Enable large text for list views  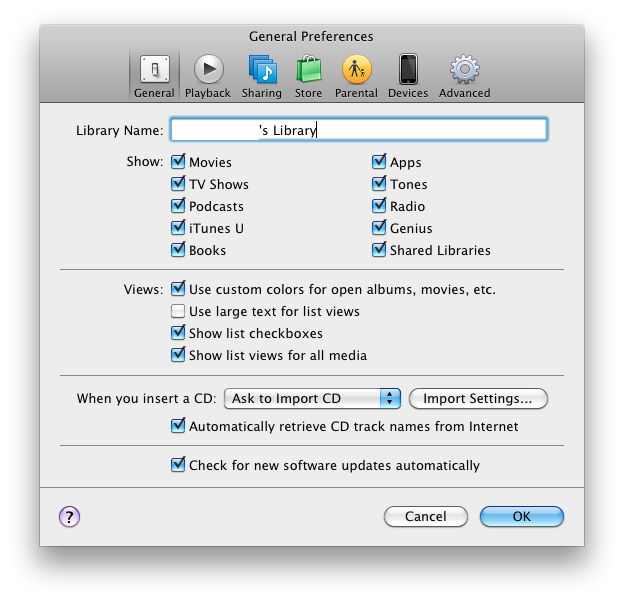click(x=178, y=311)
